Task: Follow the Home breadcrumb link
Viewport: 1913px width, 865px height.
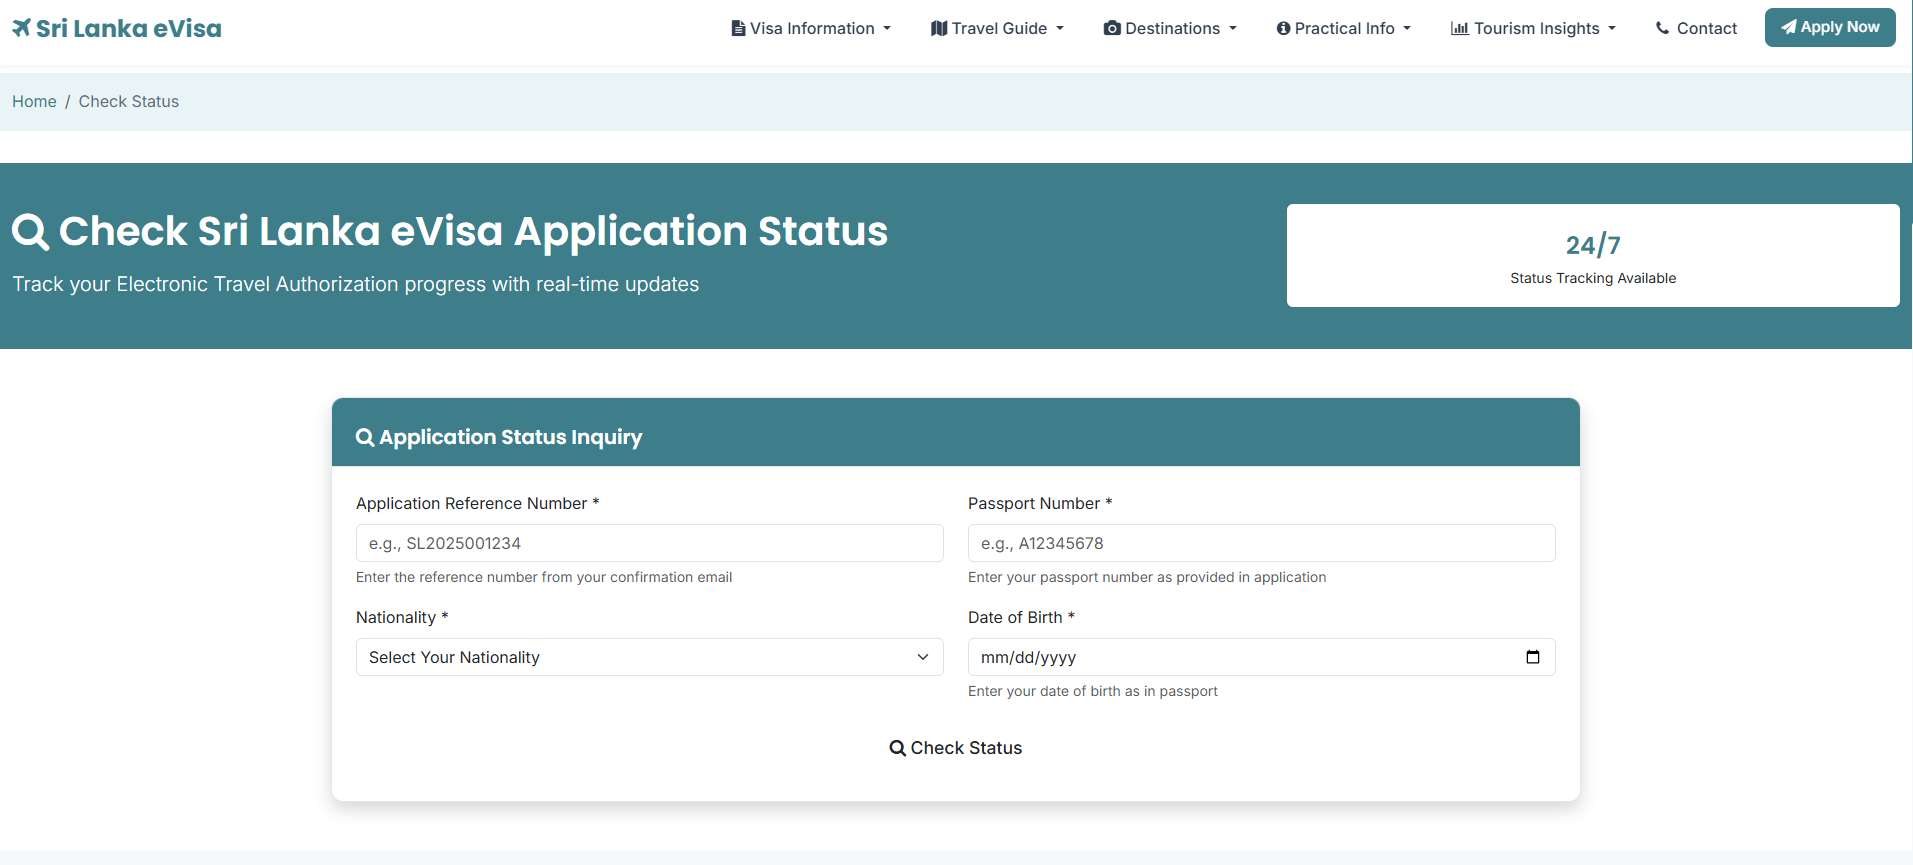Action: coord(34,101)
